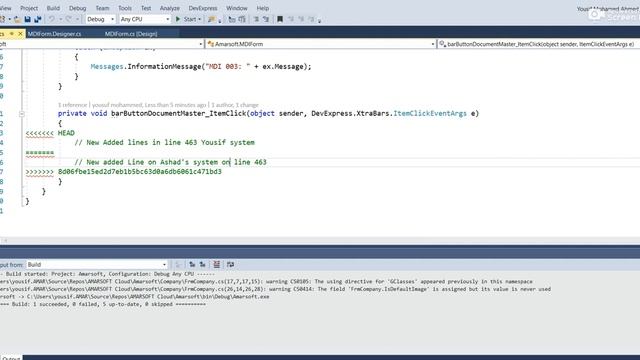The width and height of the screenshot is (640, 360).
Task: Click the Redo arrow icon
Action: coord(69,19)
